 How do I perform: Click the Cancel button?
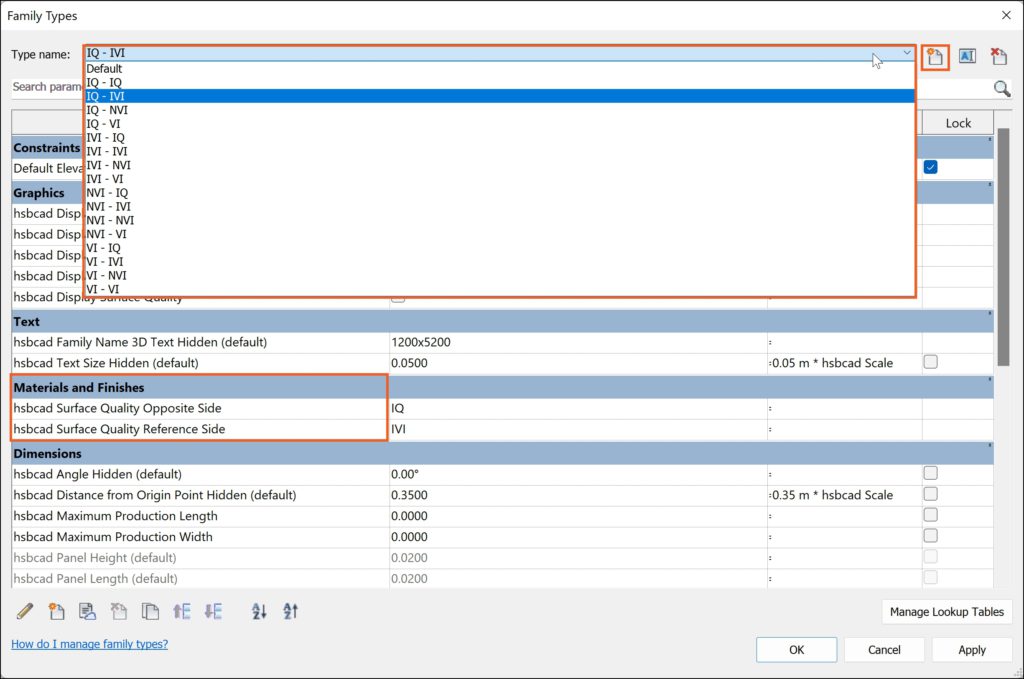(884, 650)
